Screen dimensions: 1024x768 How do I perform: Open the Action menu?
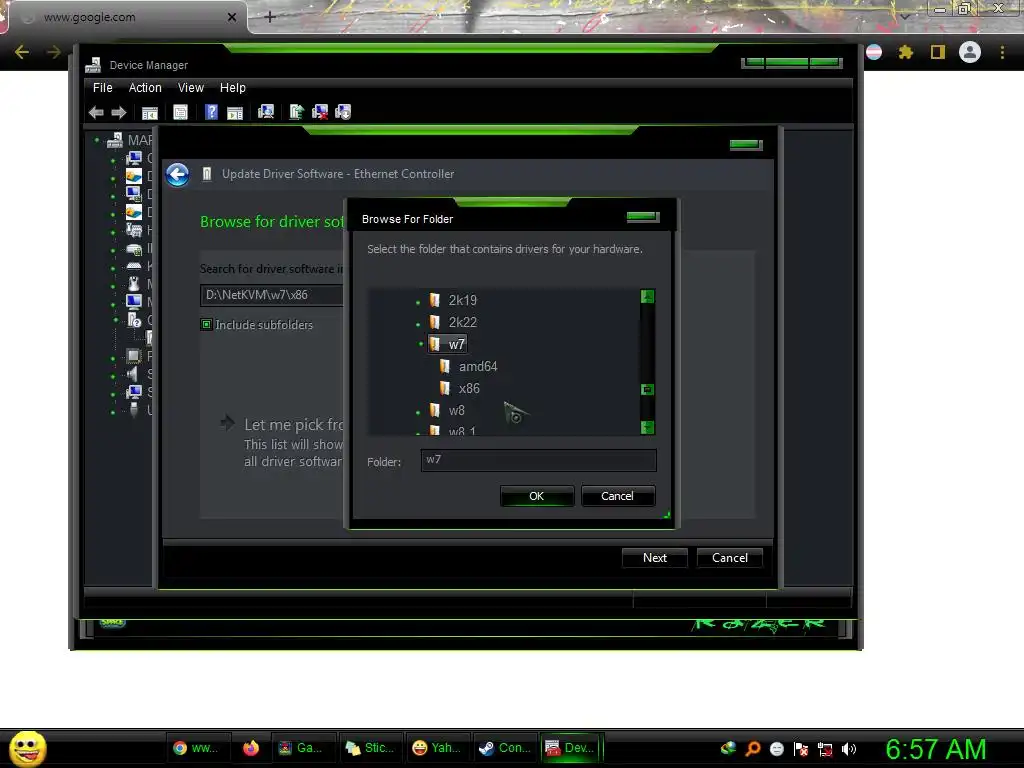click(x=145, y=88)
